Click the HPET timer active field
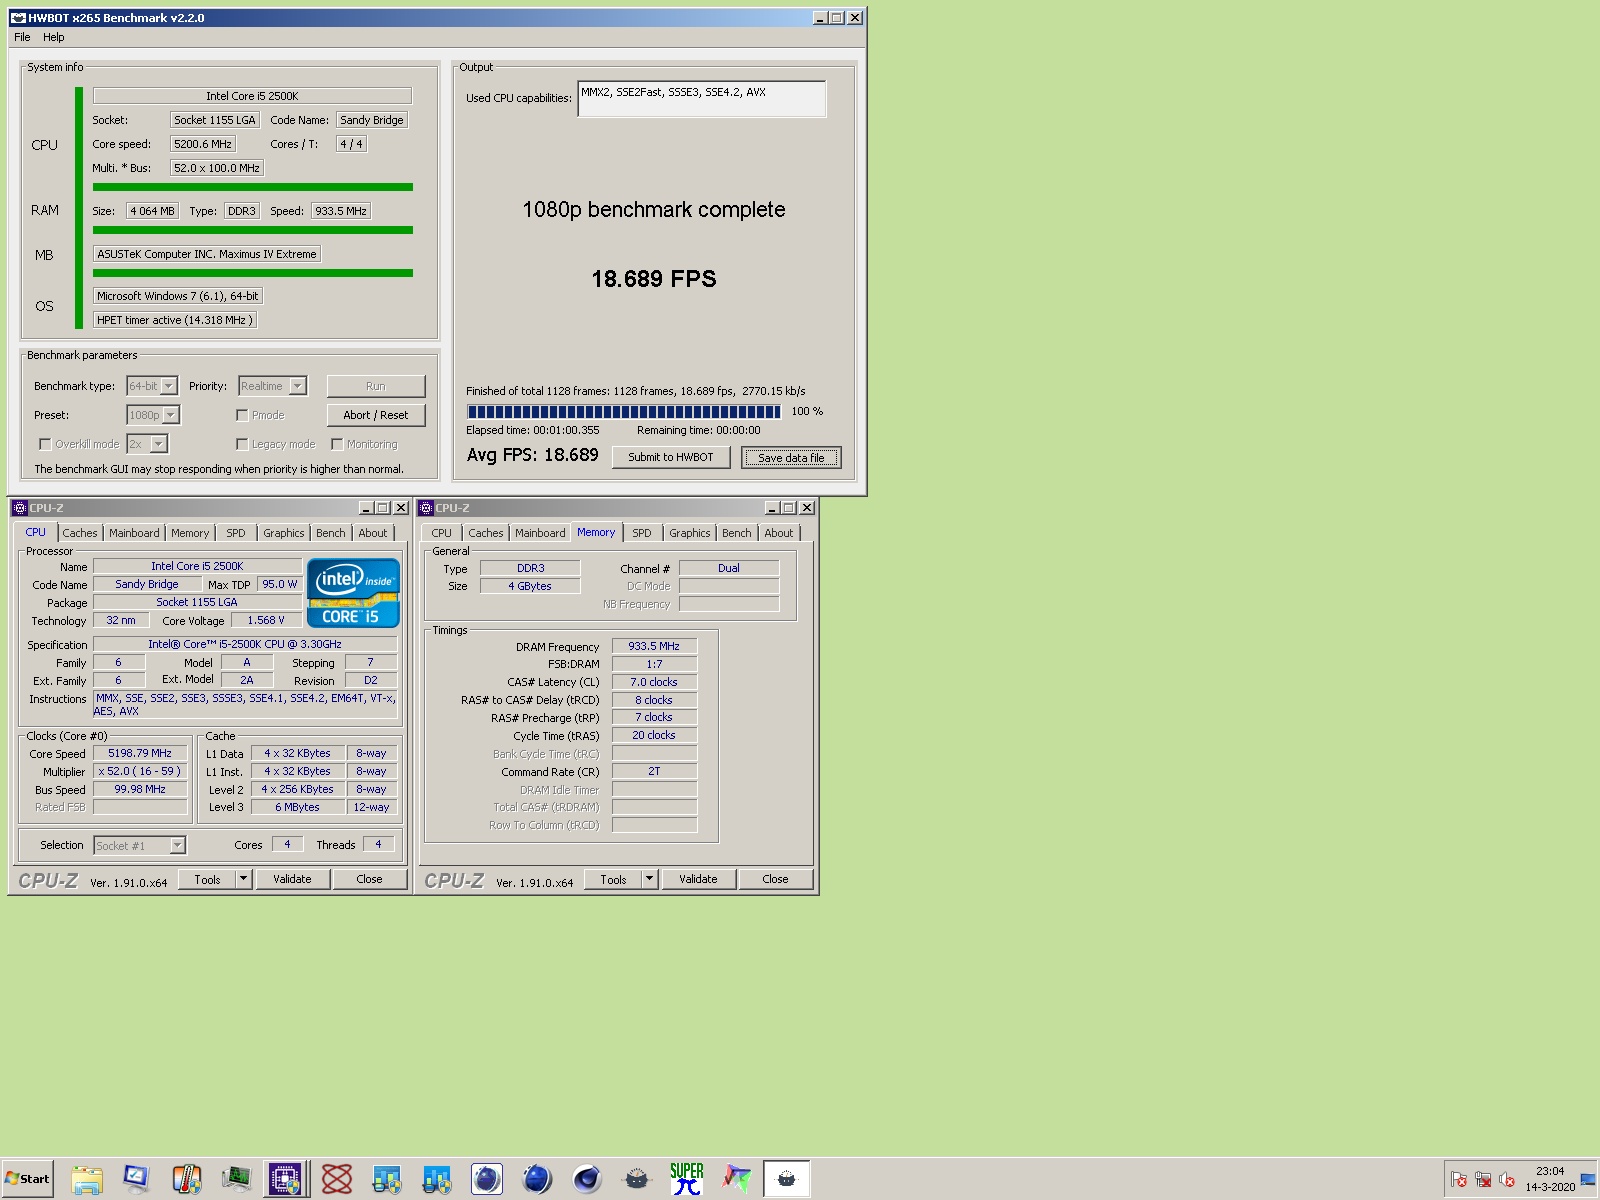This screenshot has height=1200, width=1600. click(x=175, y=320)
